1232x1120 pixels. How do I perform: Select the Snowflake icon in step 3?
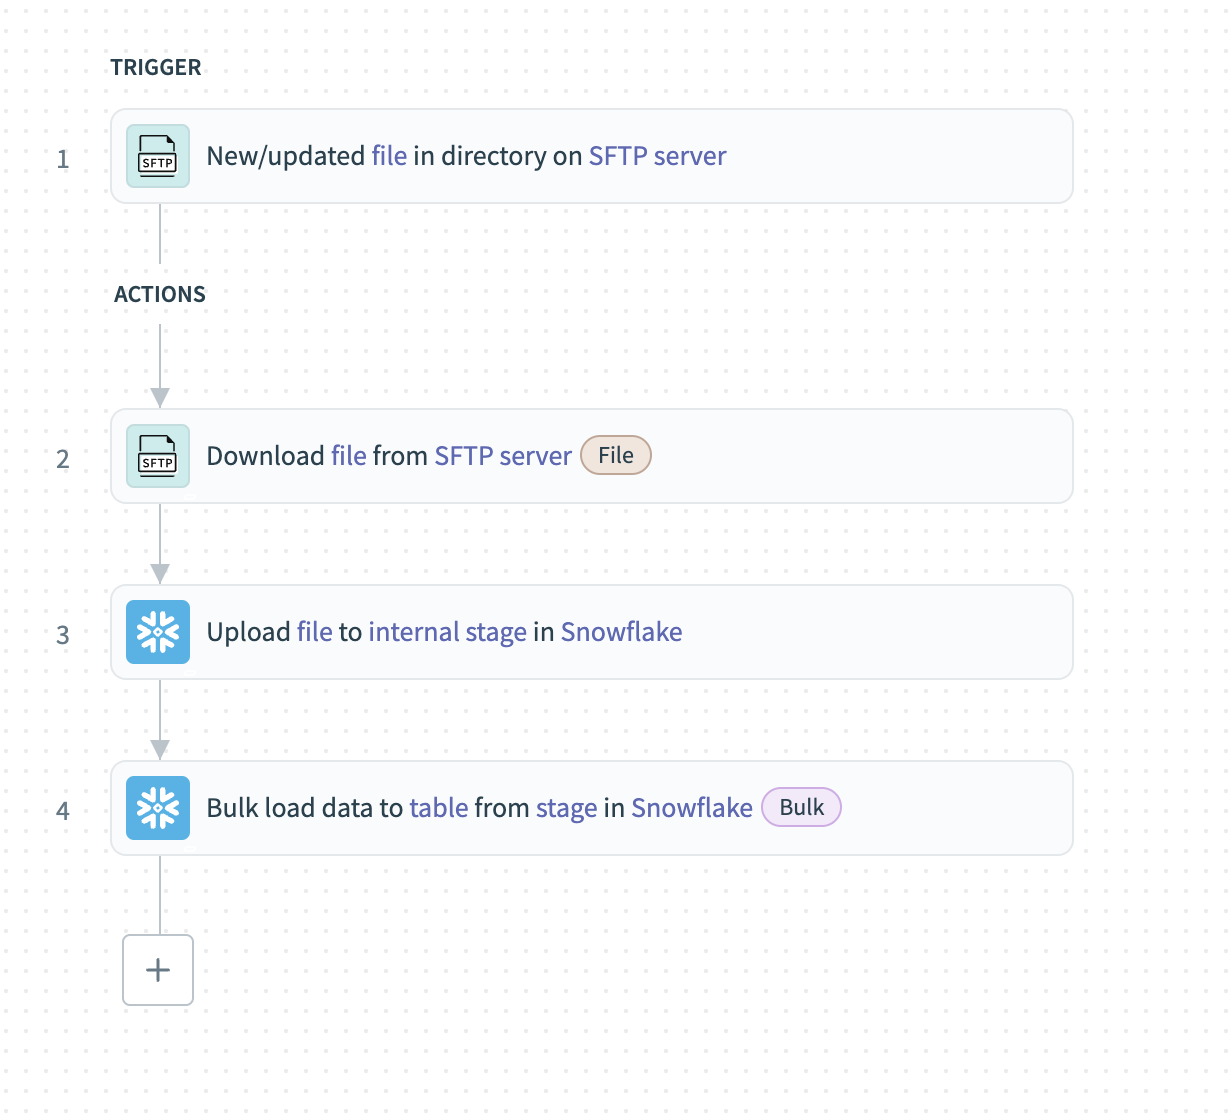pyautogui.click(x=157, y=632)
